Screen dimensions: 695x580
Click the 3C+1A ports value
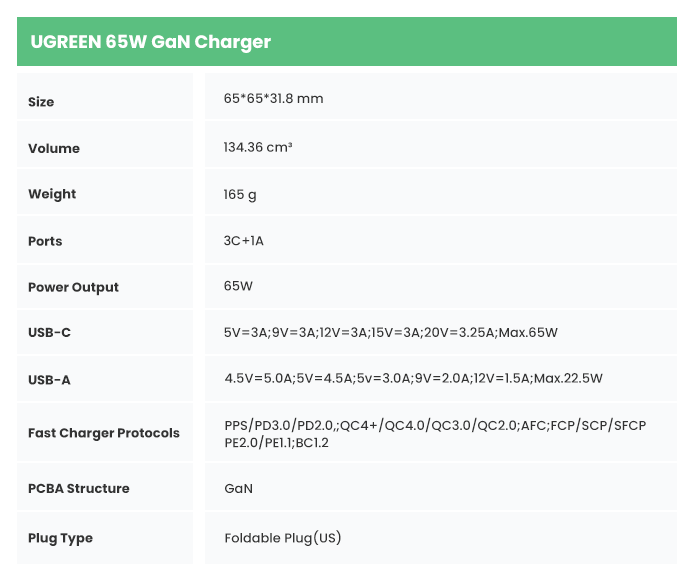pos(244,240)
